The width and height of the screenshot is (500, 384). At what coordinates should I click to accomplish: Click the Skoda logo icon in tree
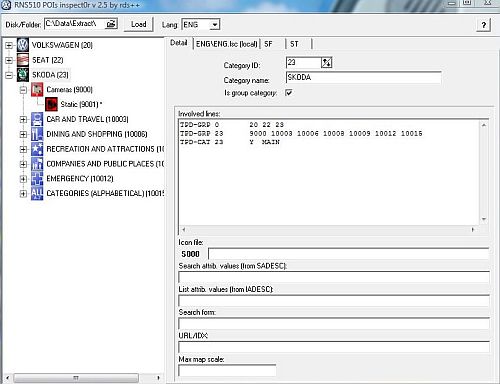(23, 75)
